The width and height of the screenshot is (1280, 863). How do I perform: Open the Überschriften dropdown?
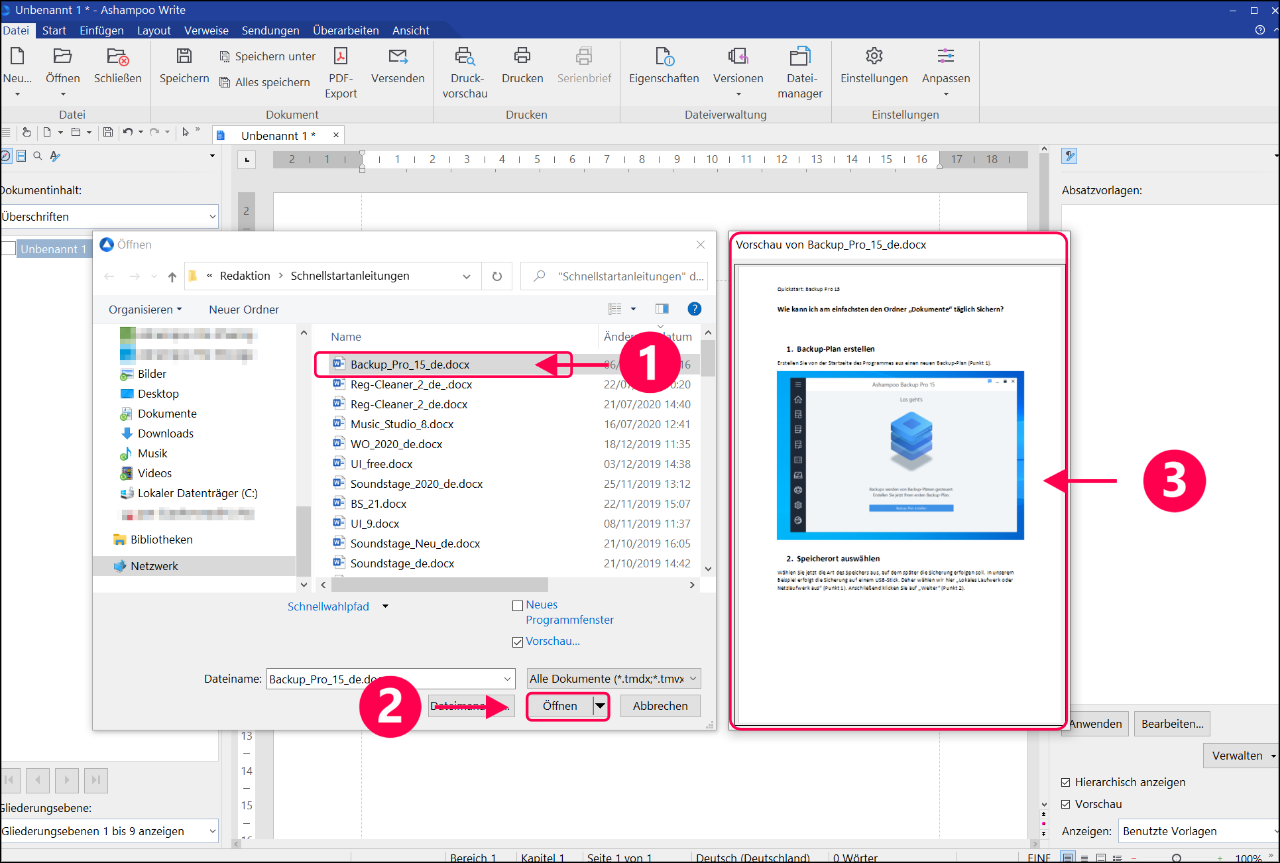pyautogui.click(x=109, y=216)
